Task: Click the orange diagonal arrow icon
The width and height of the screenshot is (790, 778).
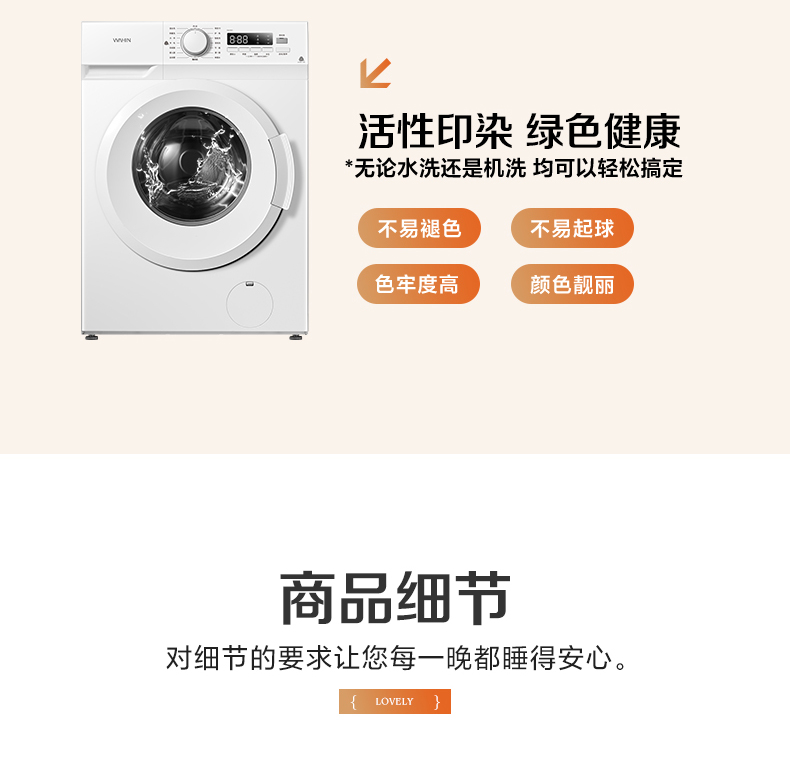Action: tap(375, 73)
